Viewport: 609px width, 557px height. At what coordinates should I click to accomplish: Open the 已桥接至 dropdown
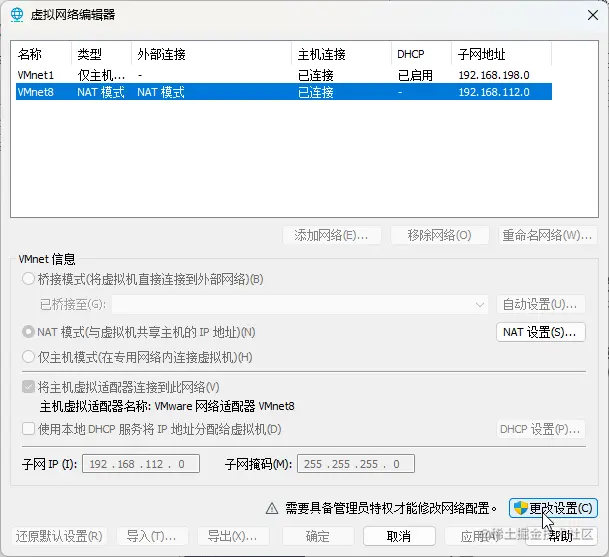(x=300, y=304)
